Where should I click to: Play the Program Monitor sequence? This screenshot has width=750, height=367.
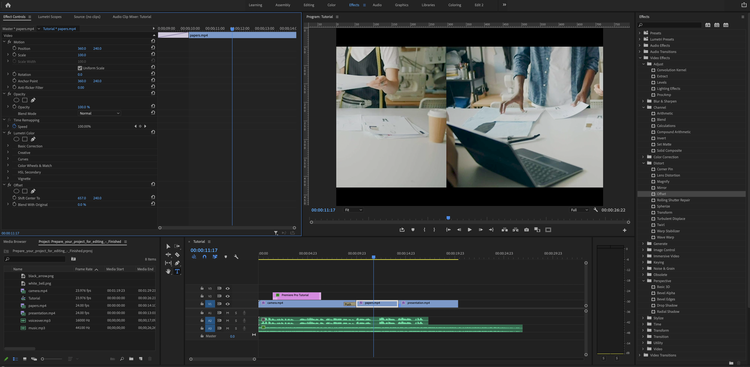click(x=469, y=230)
